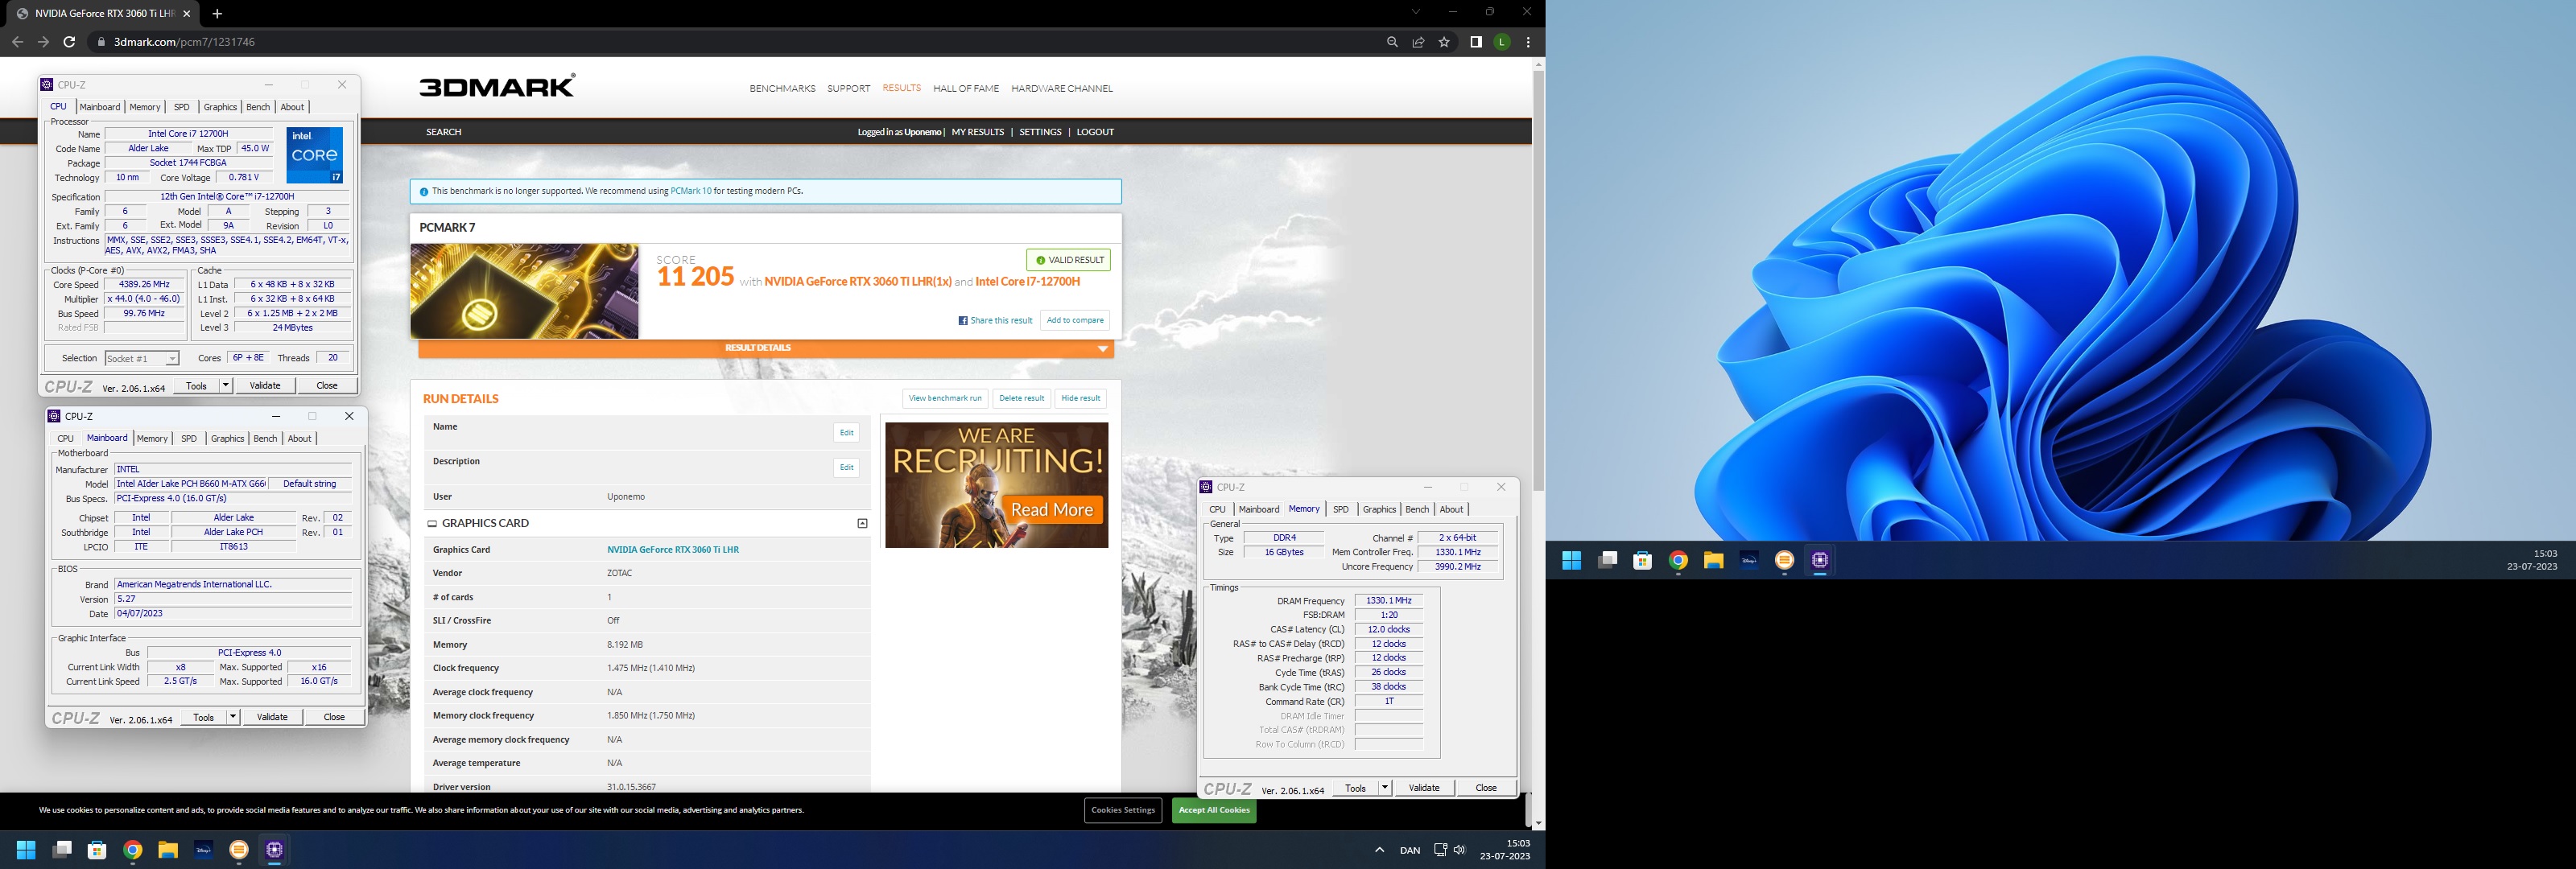Open SETTINGS link in 3DMark bar
Screen dimensions: 2576x869
coord(1040,132)
